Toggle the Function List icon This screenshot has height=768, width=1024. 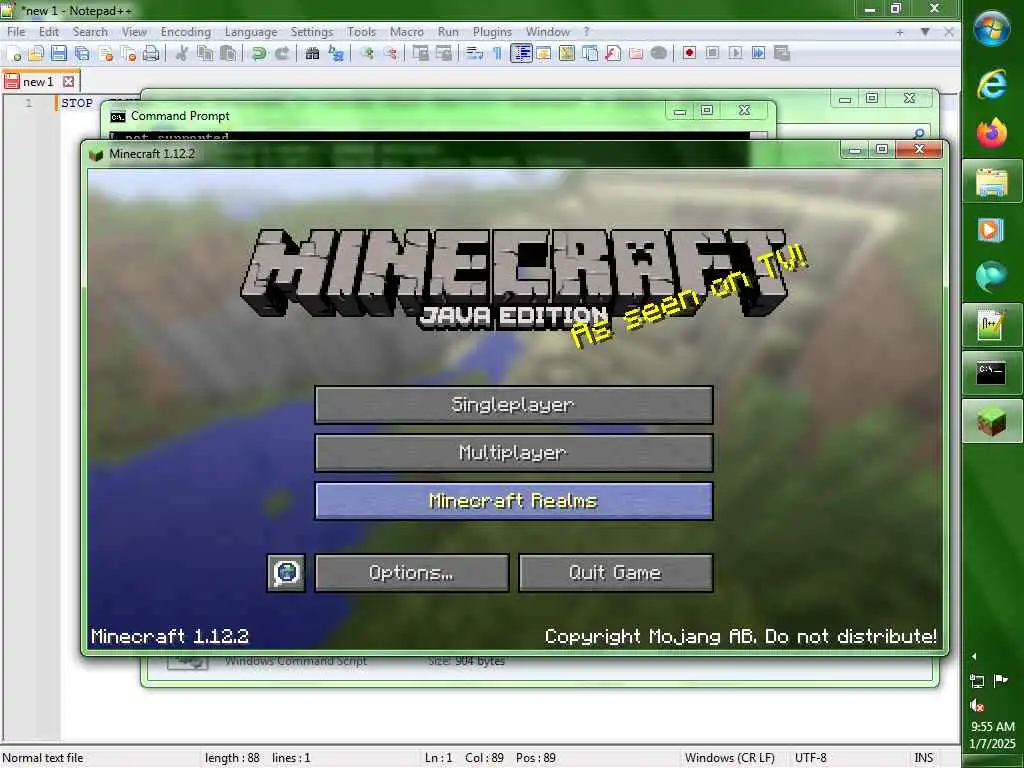click(613, 54)
